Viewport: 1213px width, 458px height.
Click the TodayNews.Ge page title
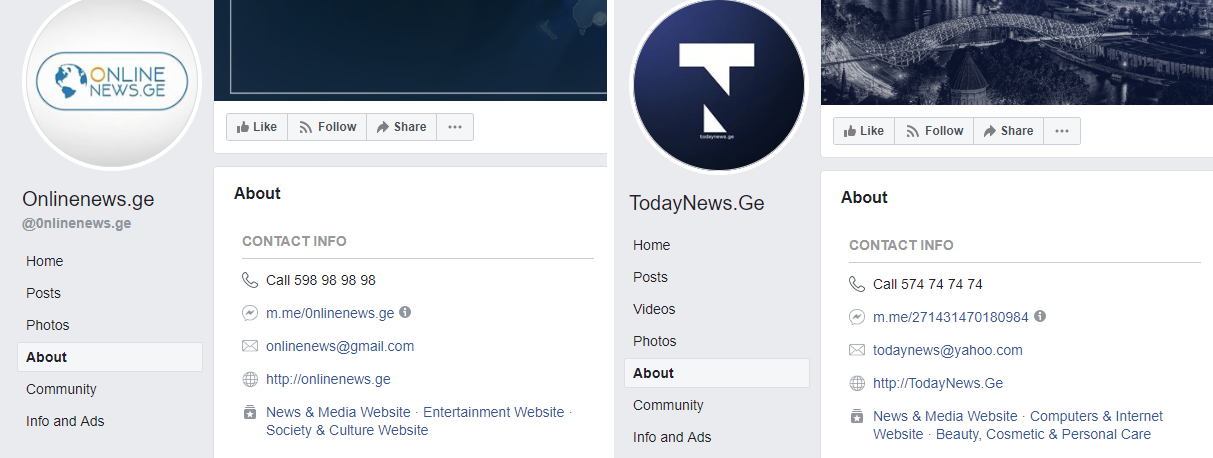click(697, 203)
